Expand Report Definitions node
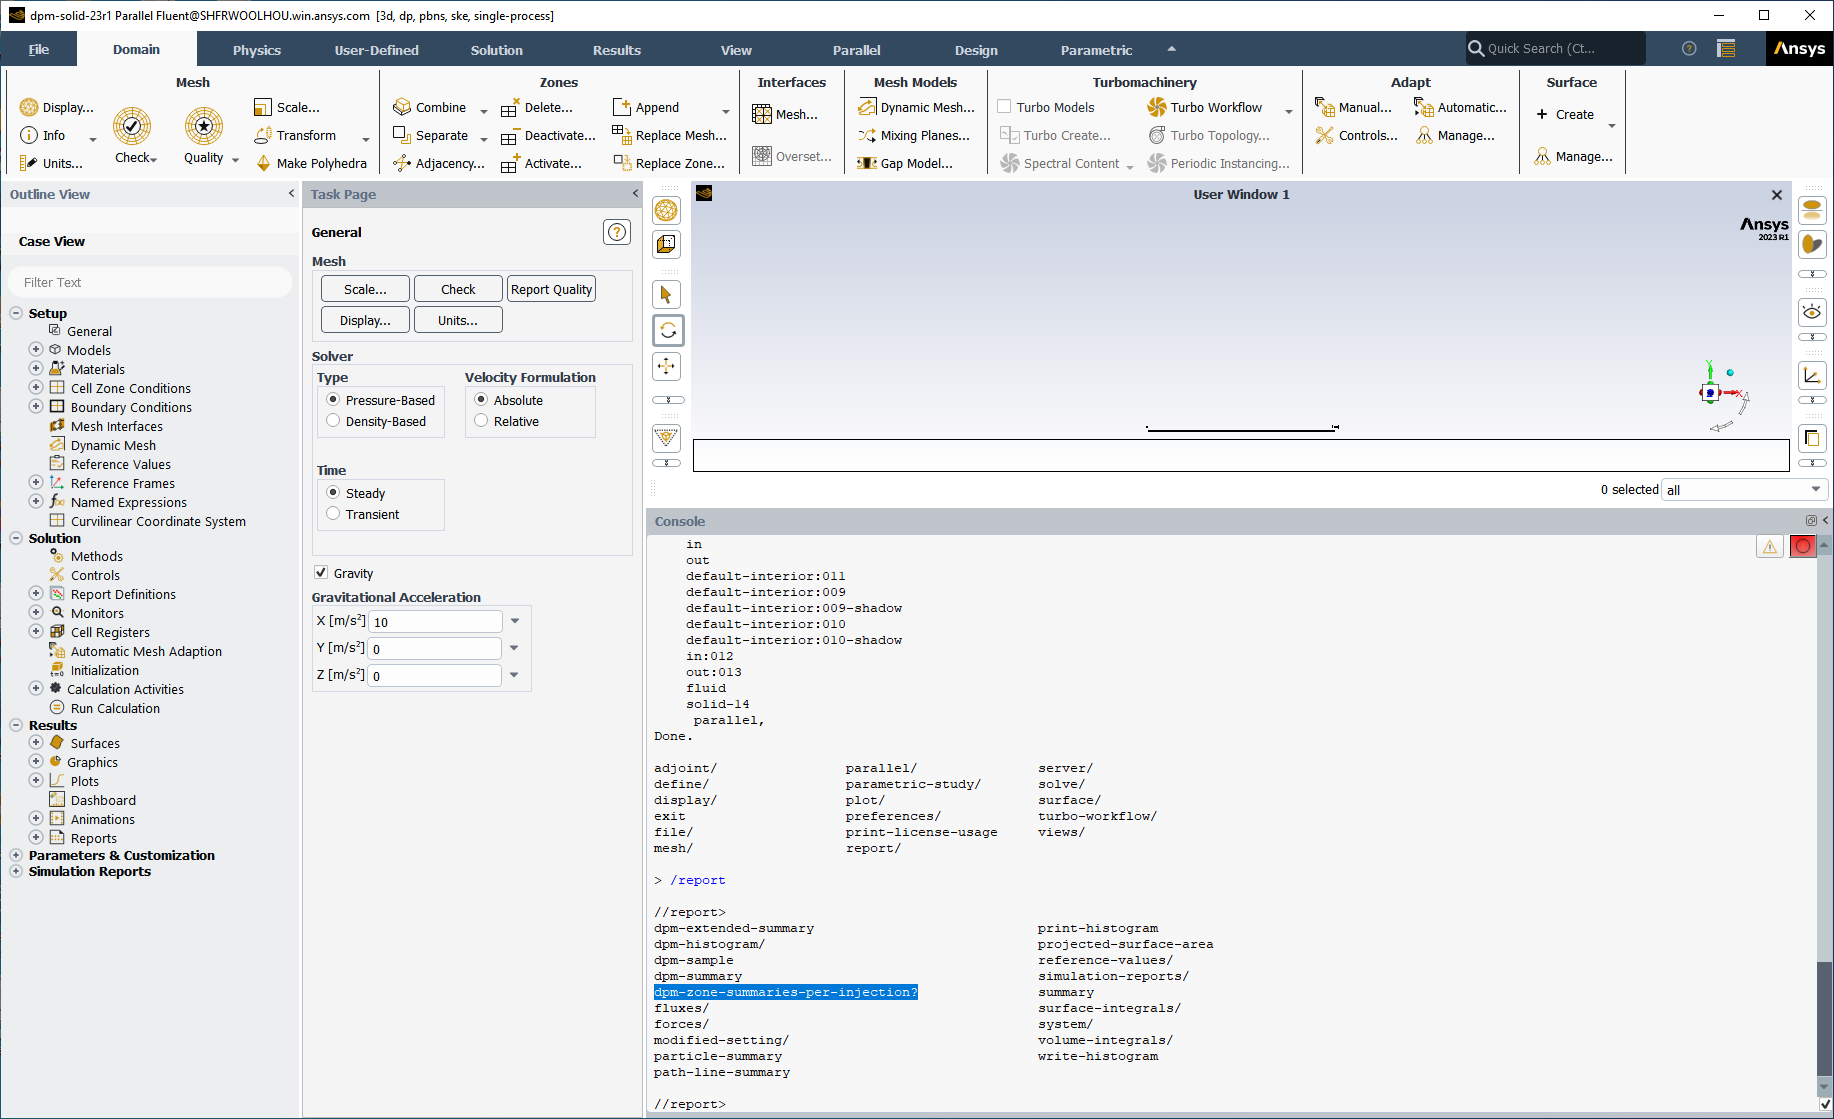Screen dimensions: 1834x1119 (36, 594)
